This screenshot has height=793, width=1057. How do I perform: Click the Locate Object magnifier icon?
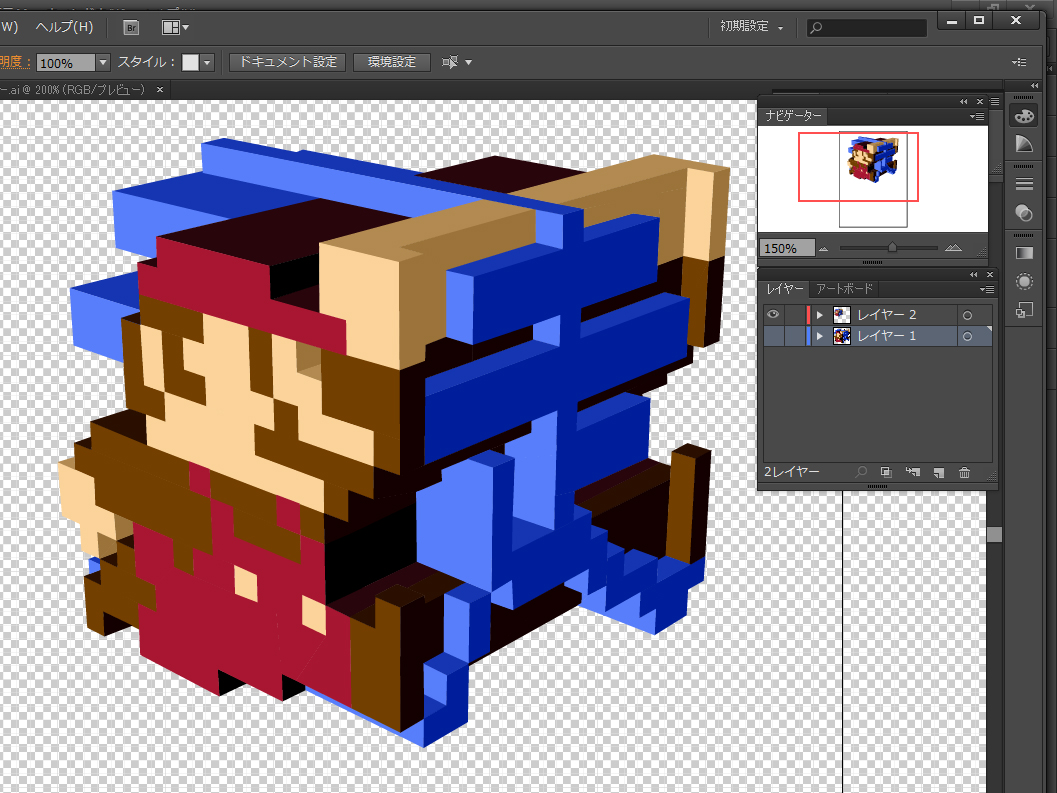point(862,472)
